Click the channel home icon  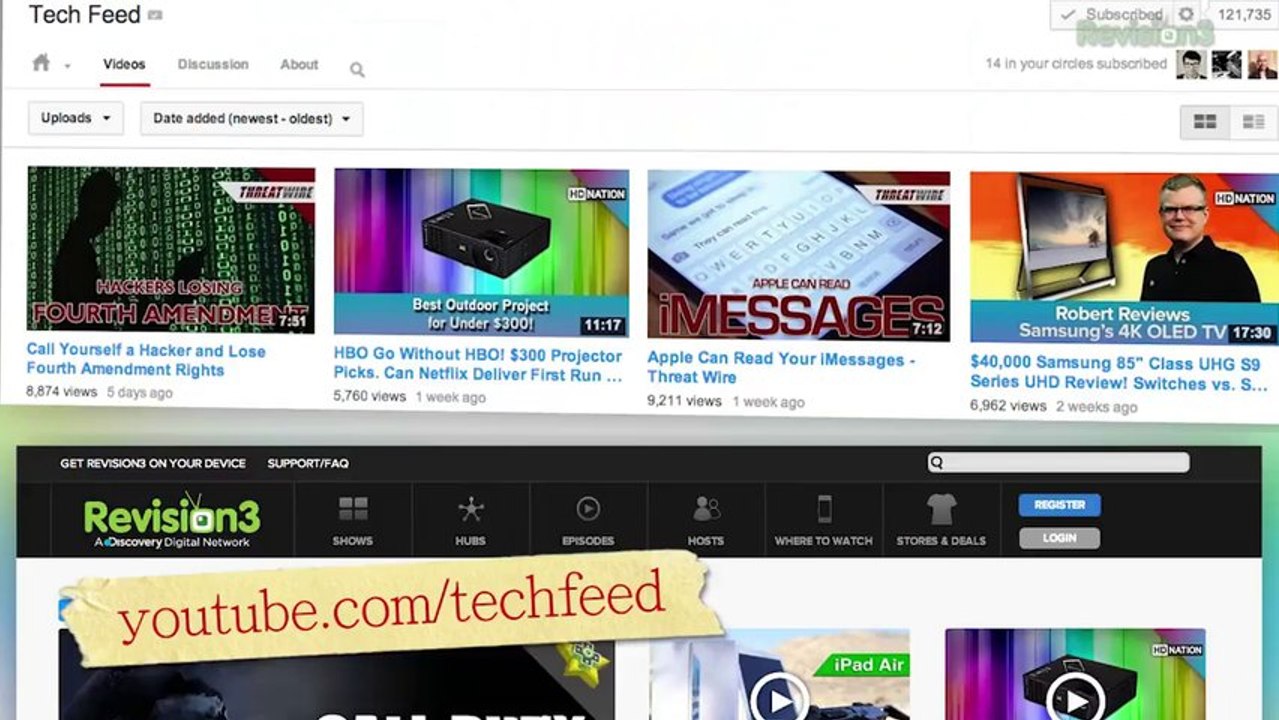(x=41, y=63)
